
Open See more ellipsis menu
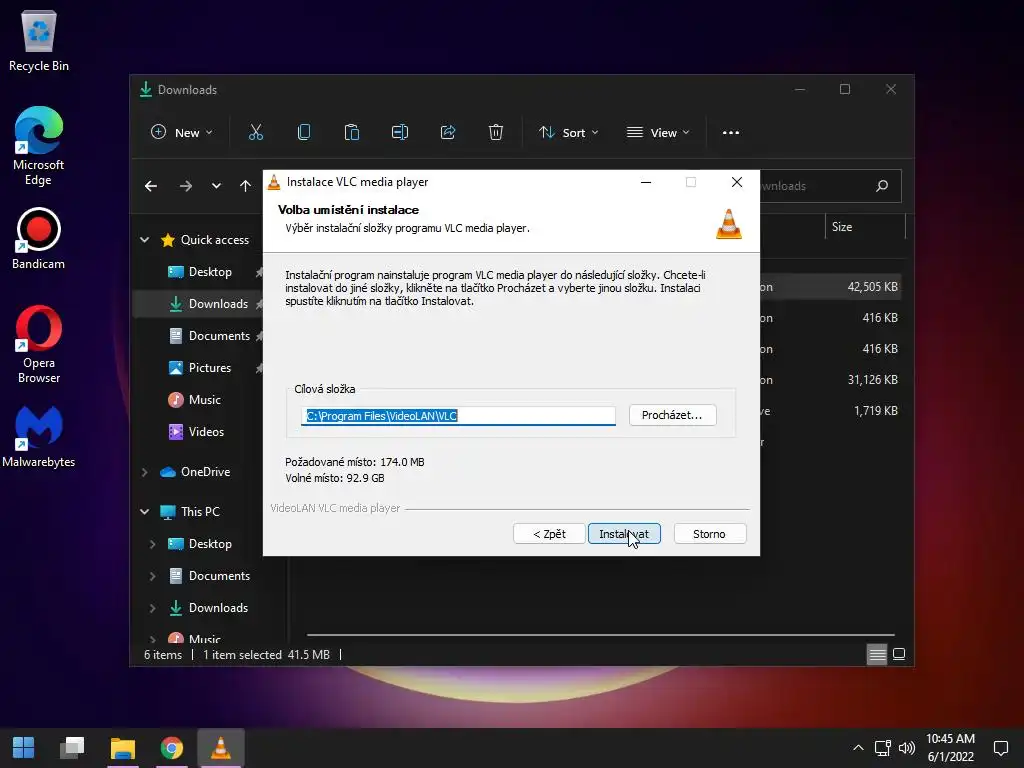coord(731,133)
